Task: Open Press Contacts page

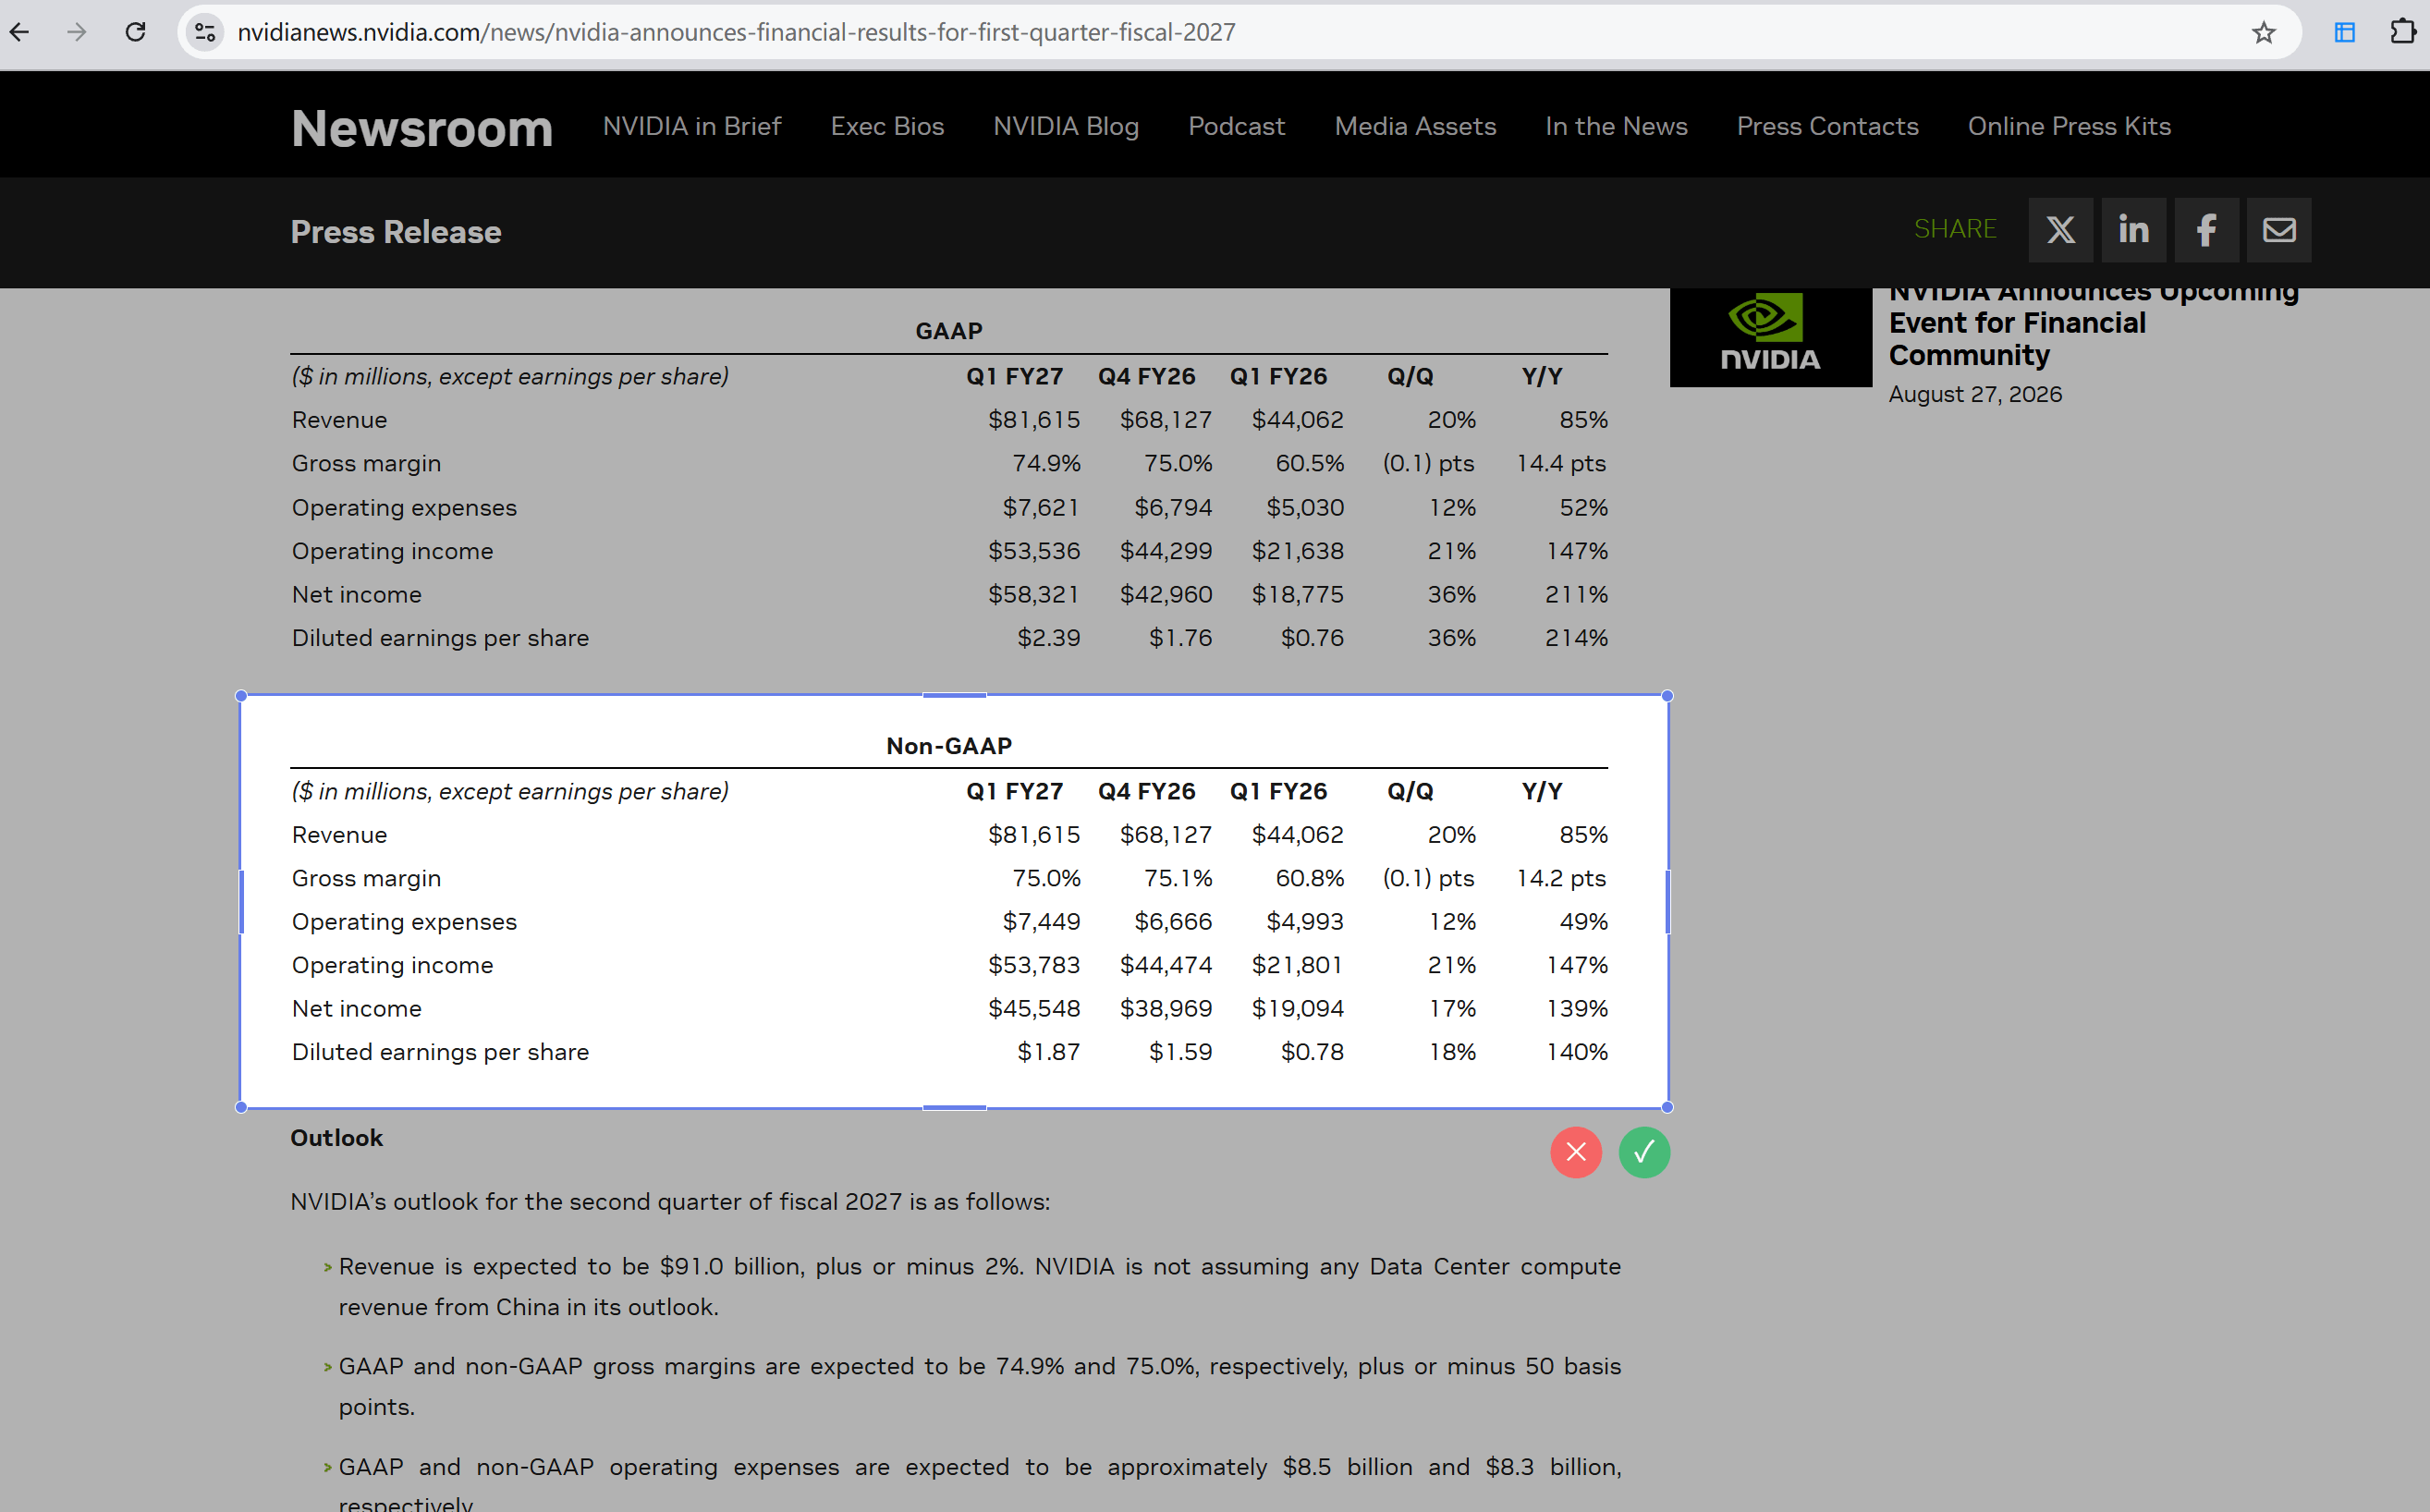Action: (x=1827, y=126)
